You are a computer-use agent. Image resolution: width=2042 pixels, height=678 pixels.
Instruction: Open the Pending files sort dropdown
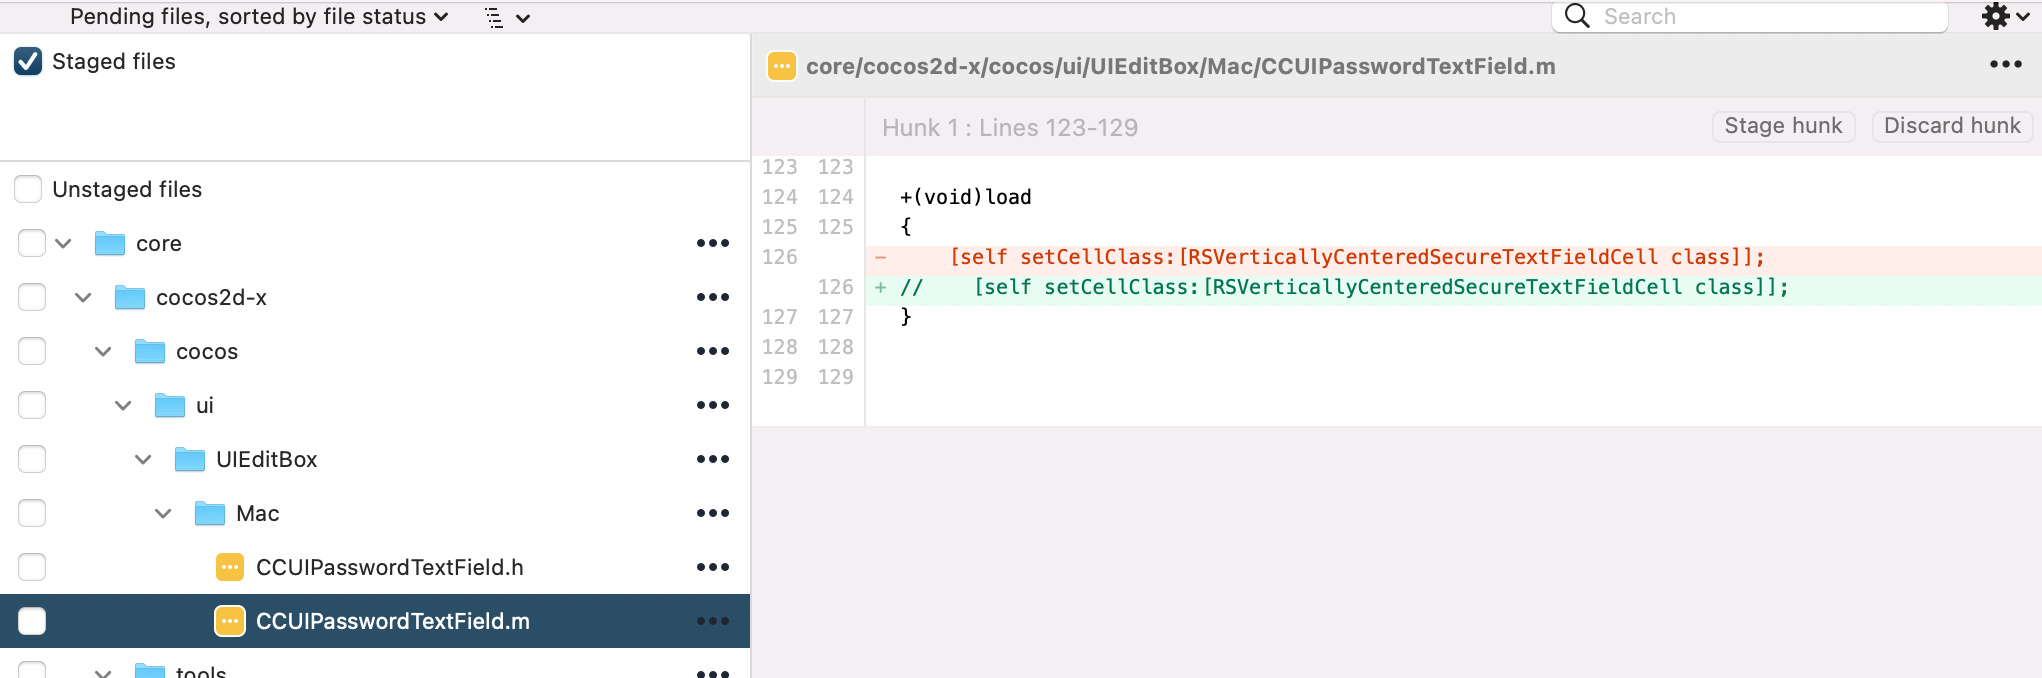click(259, 17)
